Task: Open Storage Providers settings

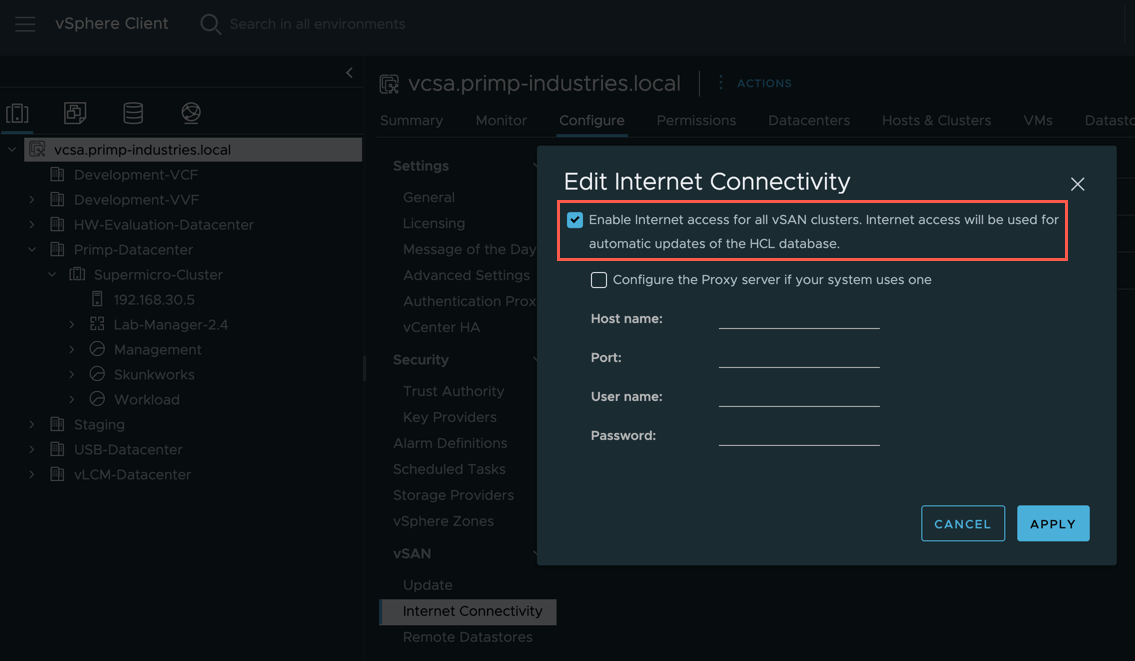Action: coord(453,495)
